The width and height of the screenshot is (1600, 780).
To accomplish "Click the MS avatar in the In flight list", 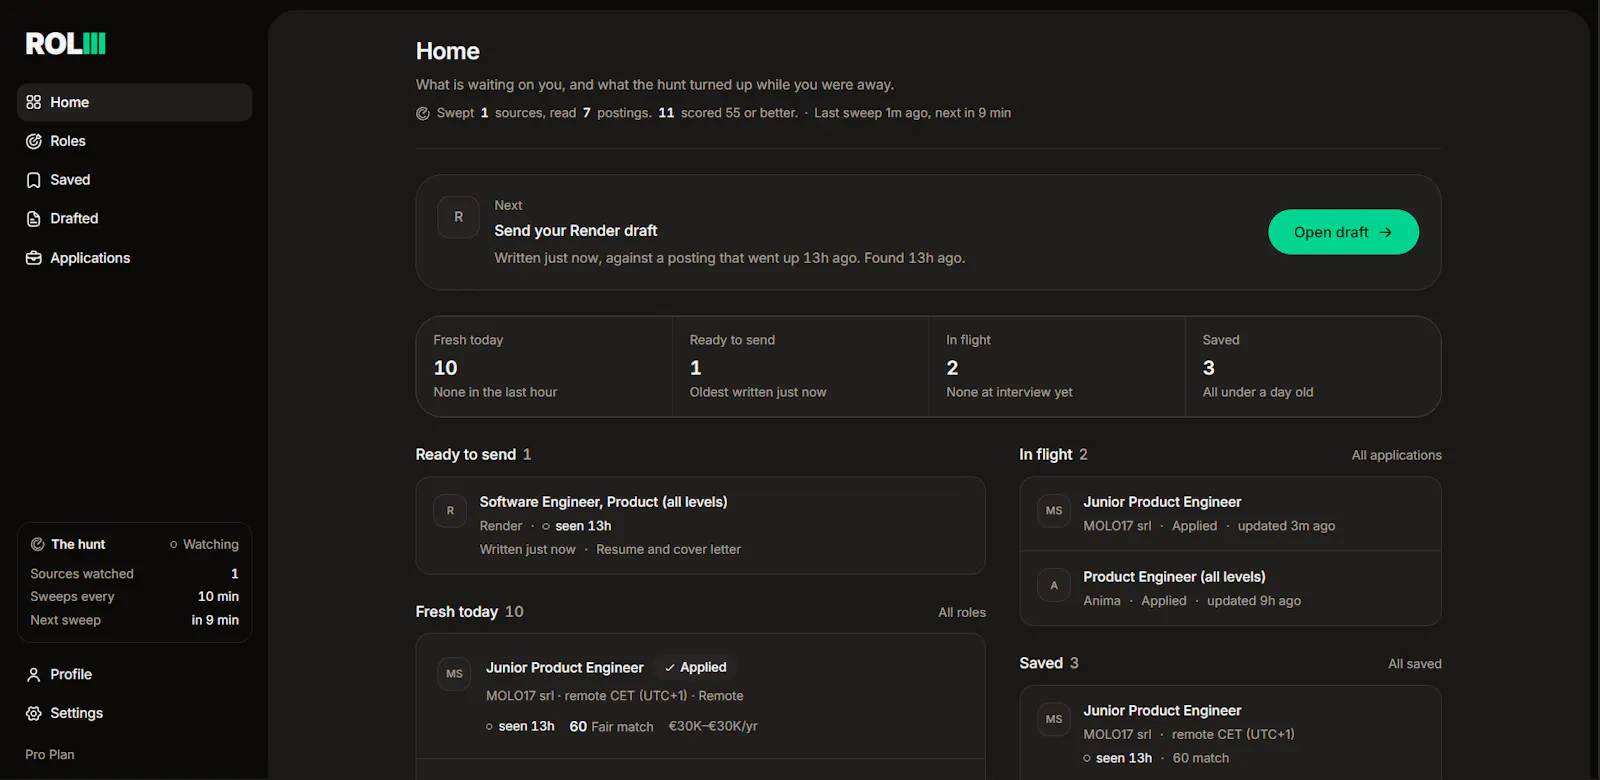I will tap(1054, 511).
